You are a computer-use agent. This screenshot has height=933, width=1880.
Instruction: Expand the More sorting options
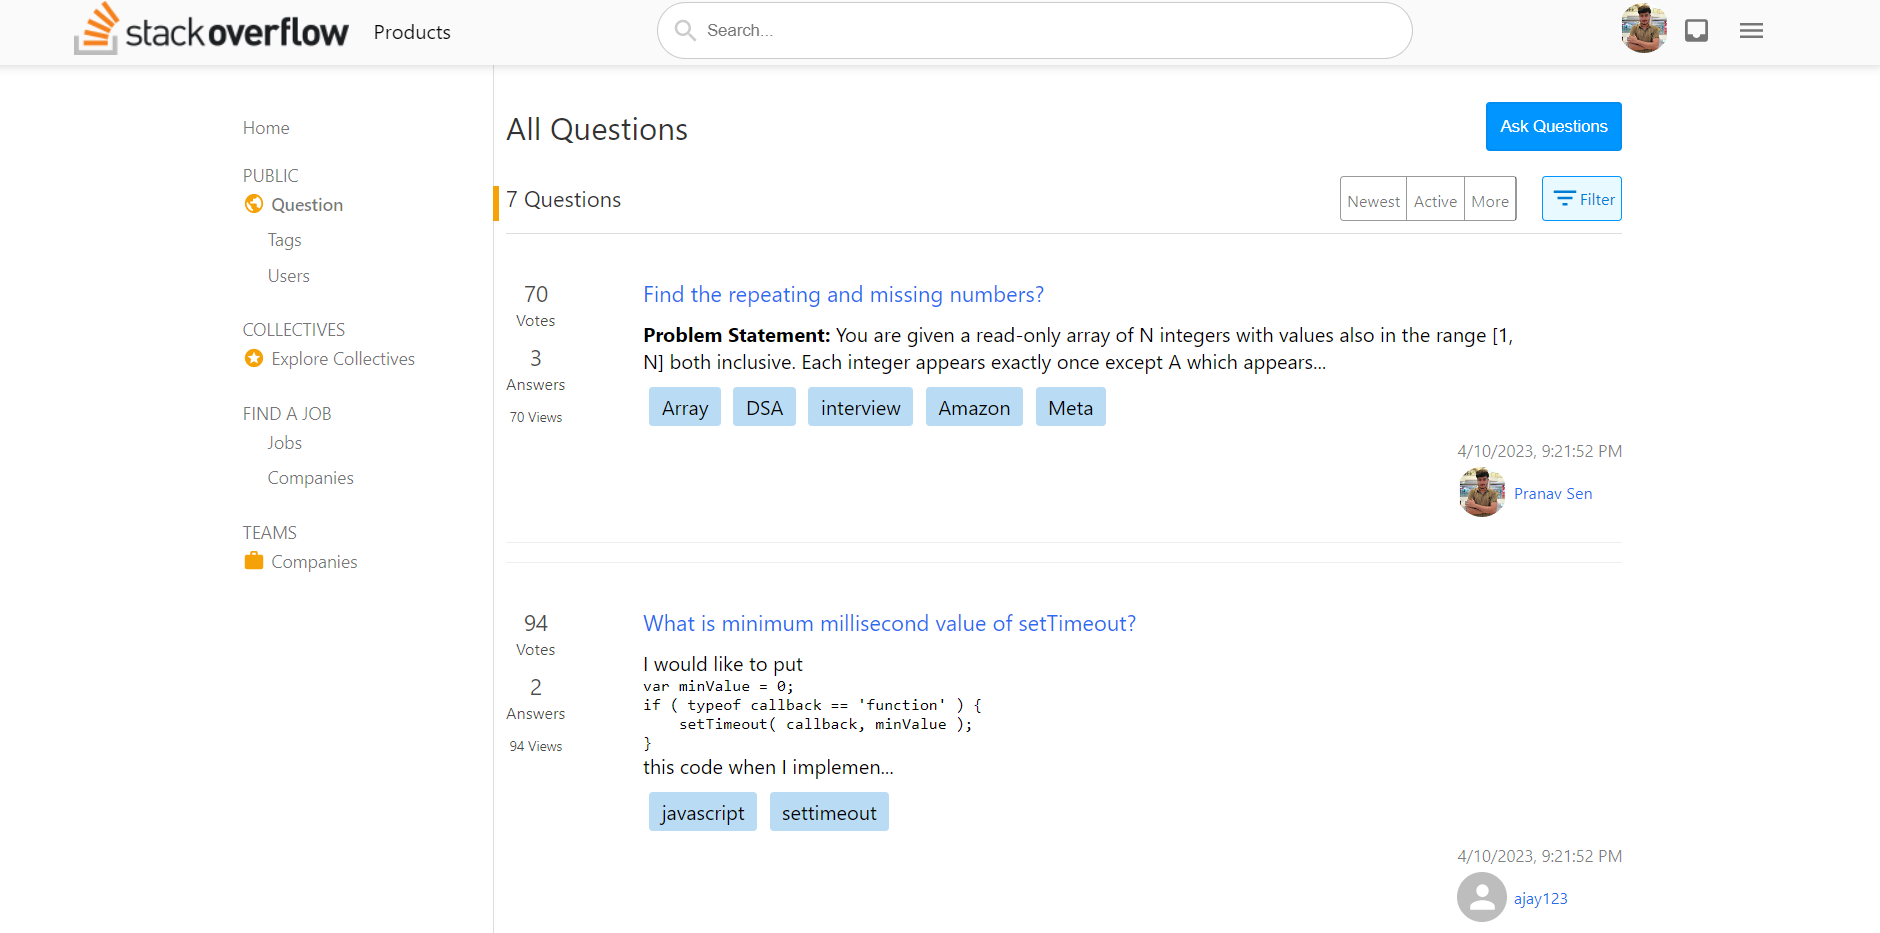1490,199
